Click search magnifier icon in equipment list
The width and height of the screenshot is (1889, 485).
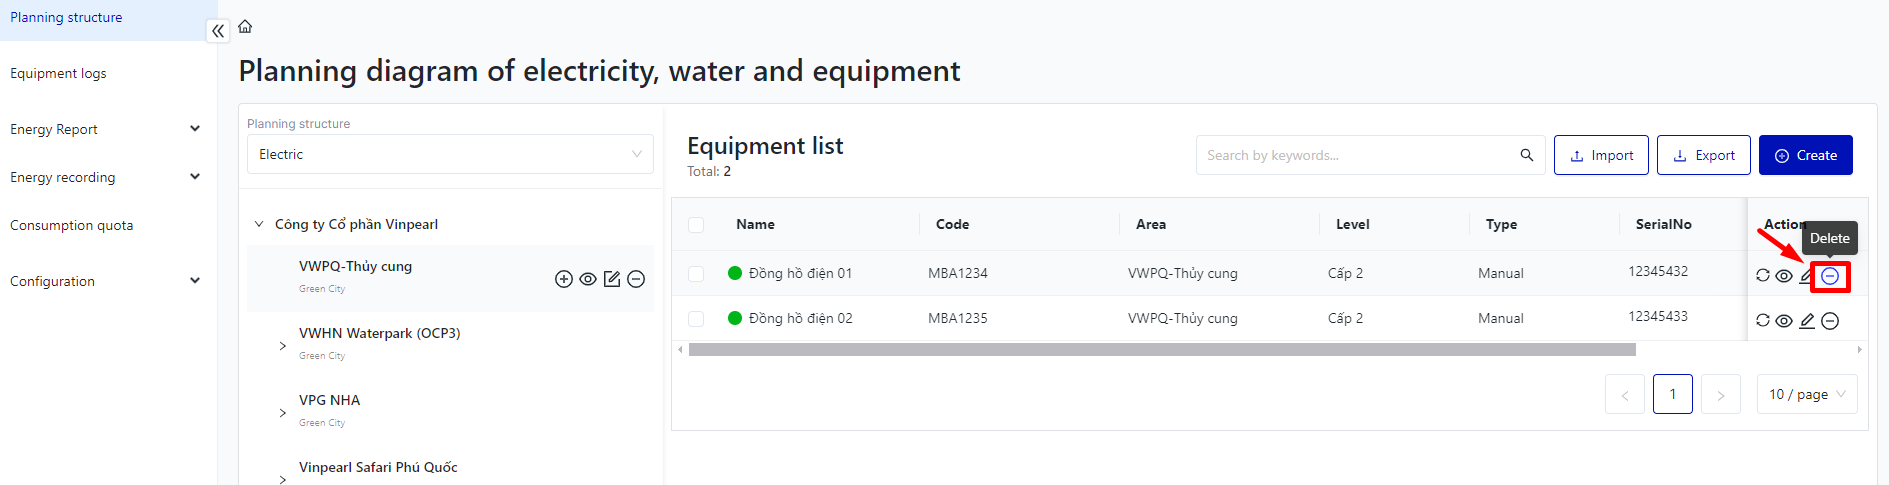1527,155
